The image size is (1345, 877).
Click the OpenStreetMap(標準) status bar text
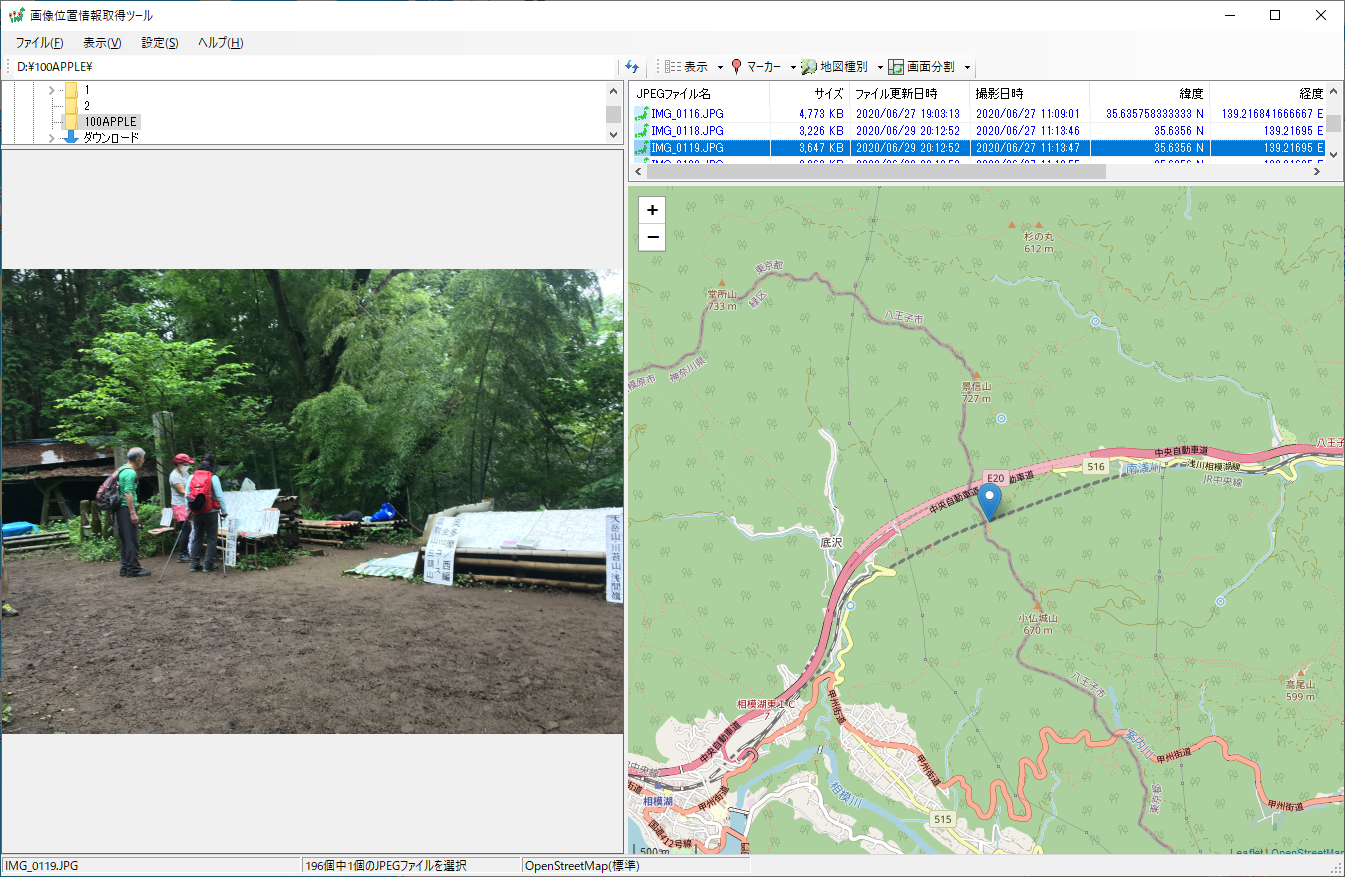pyautogui.click(x=582, y=865)
